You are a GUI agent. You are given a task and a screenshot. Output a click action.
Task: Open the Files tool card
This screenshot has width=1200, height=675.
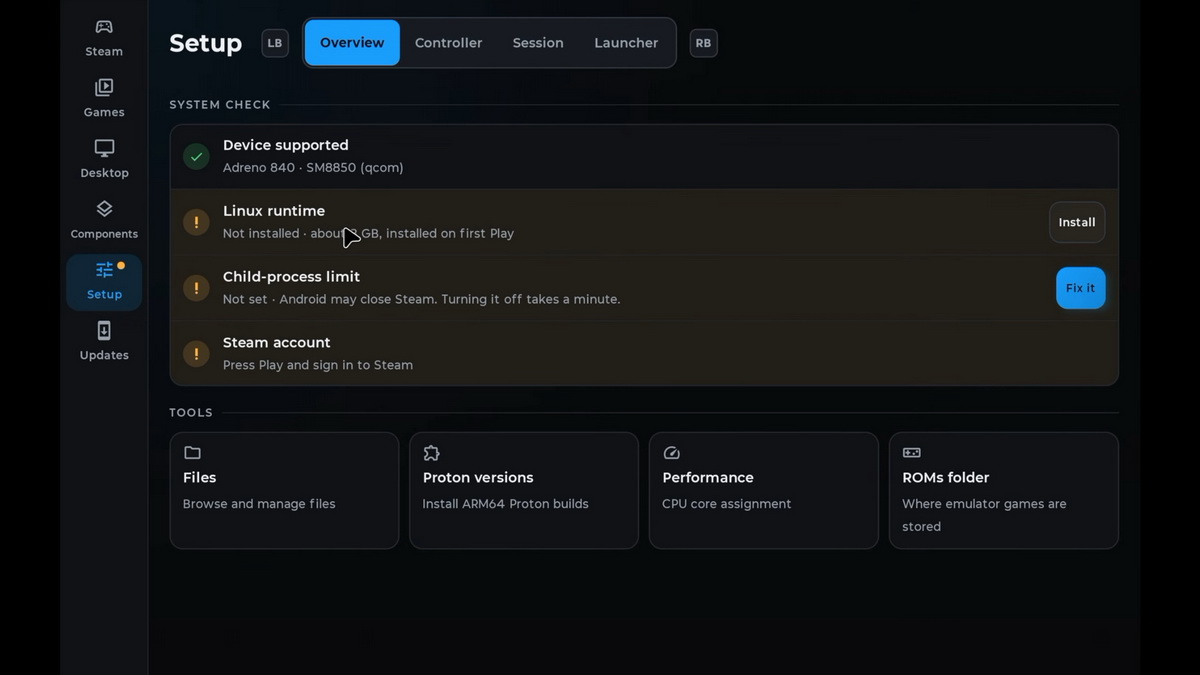(x=284, y=490)
